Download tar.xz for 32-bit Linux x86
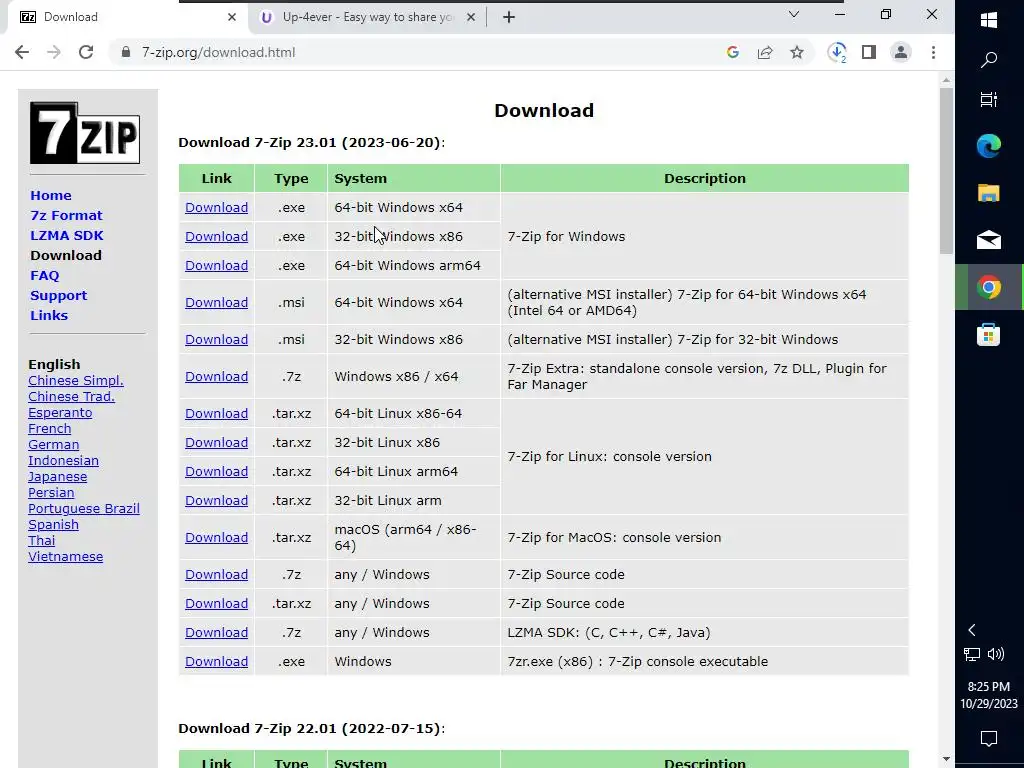This screenshot has width=1024, height=768. [x=216, y=443]
